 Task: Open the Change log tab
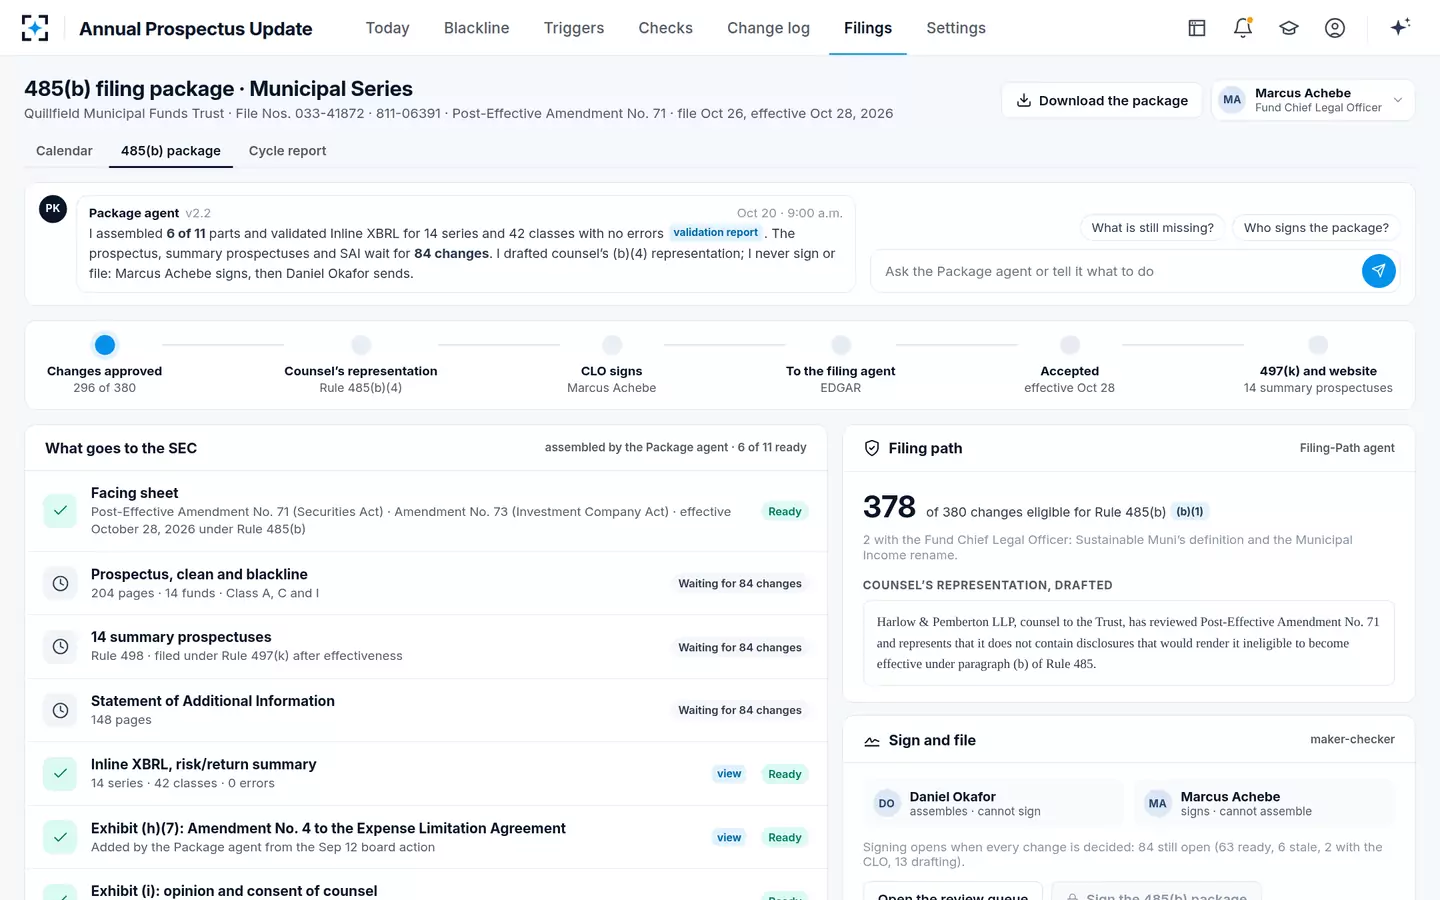tap(769, 28)
